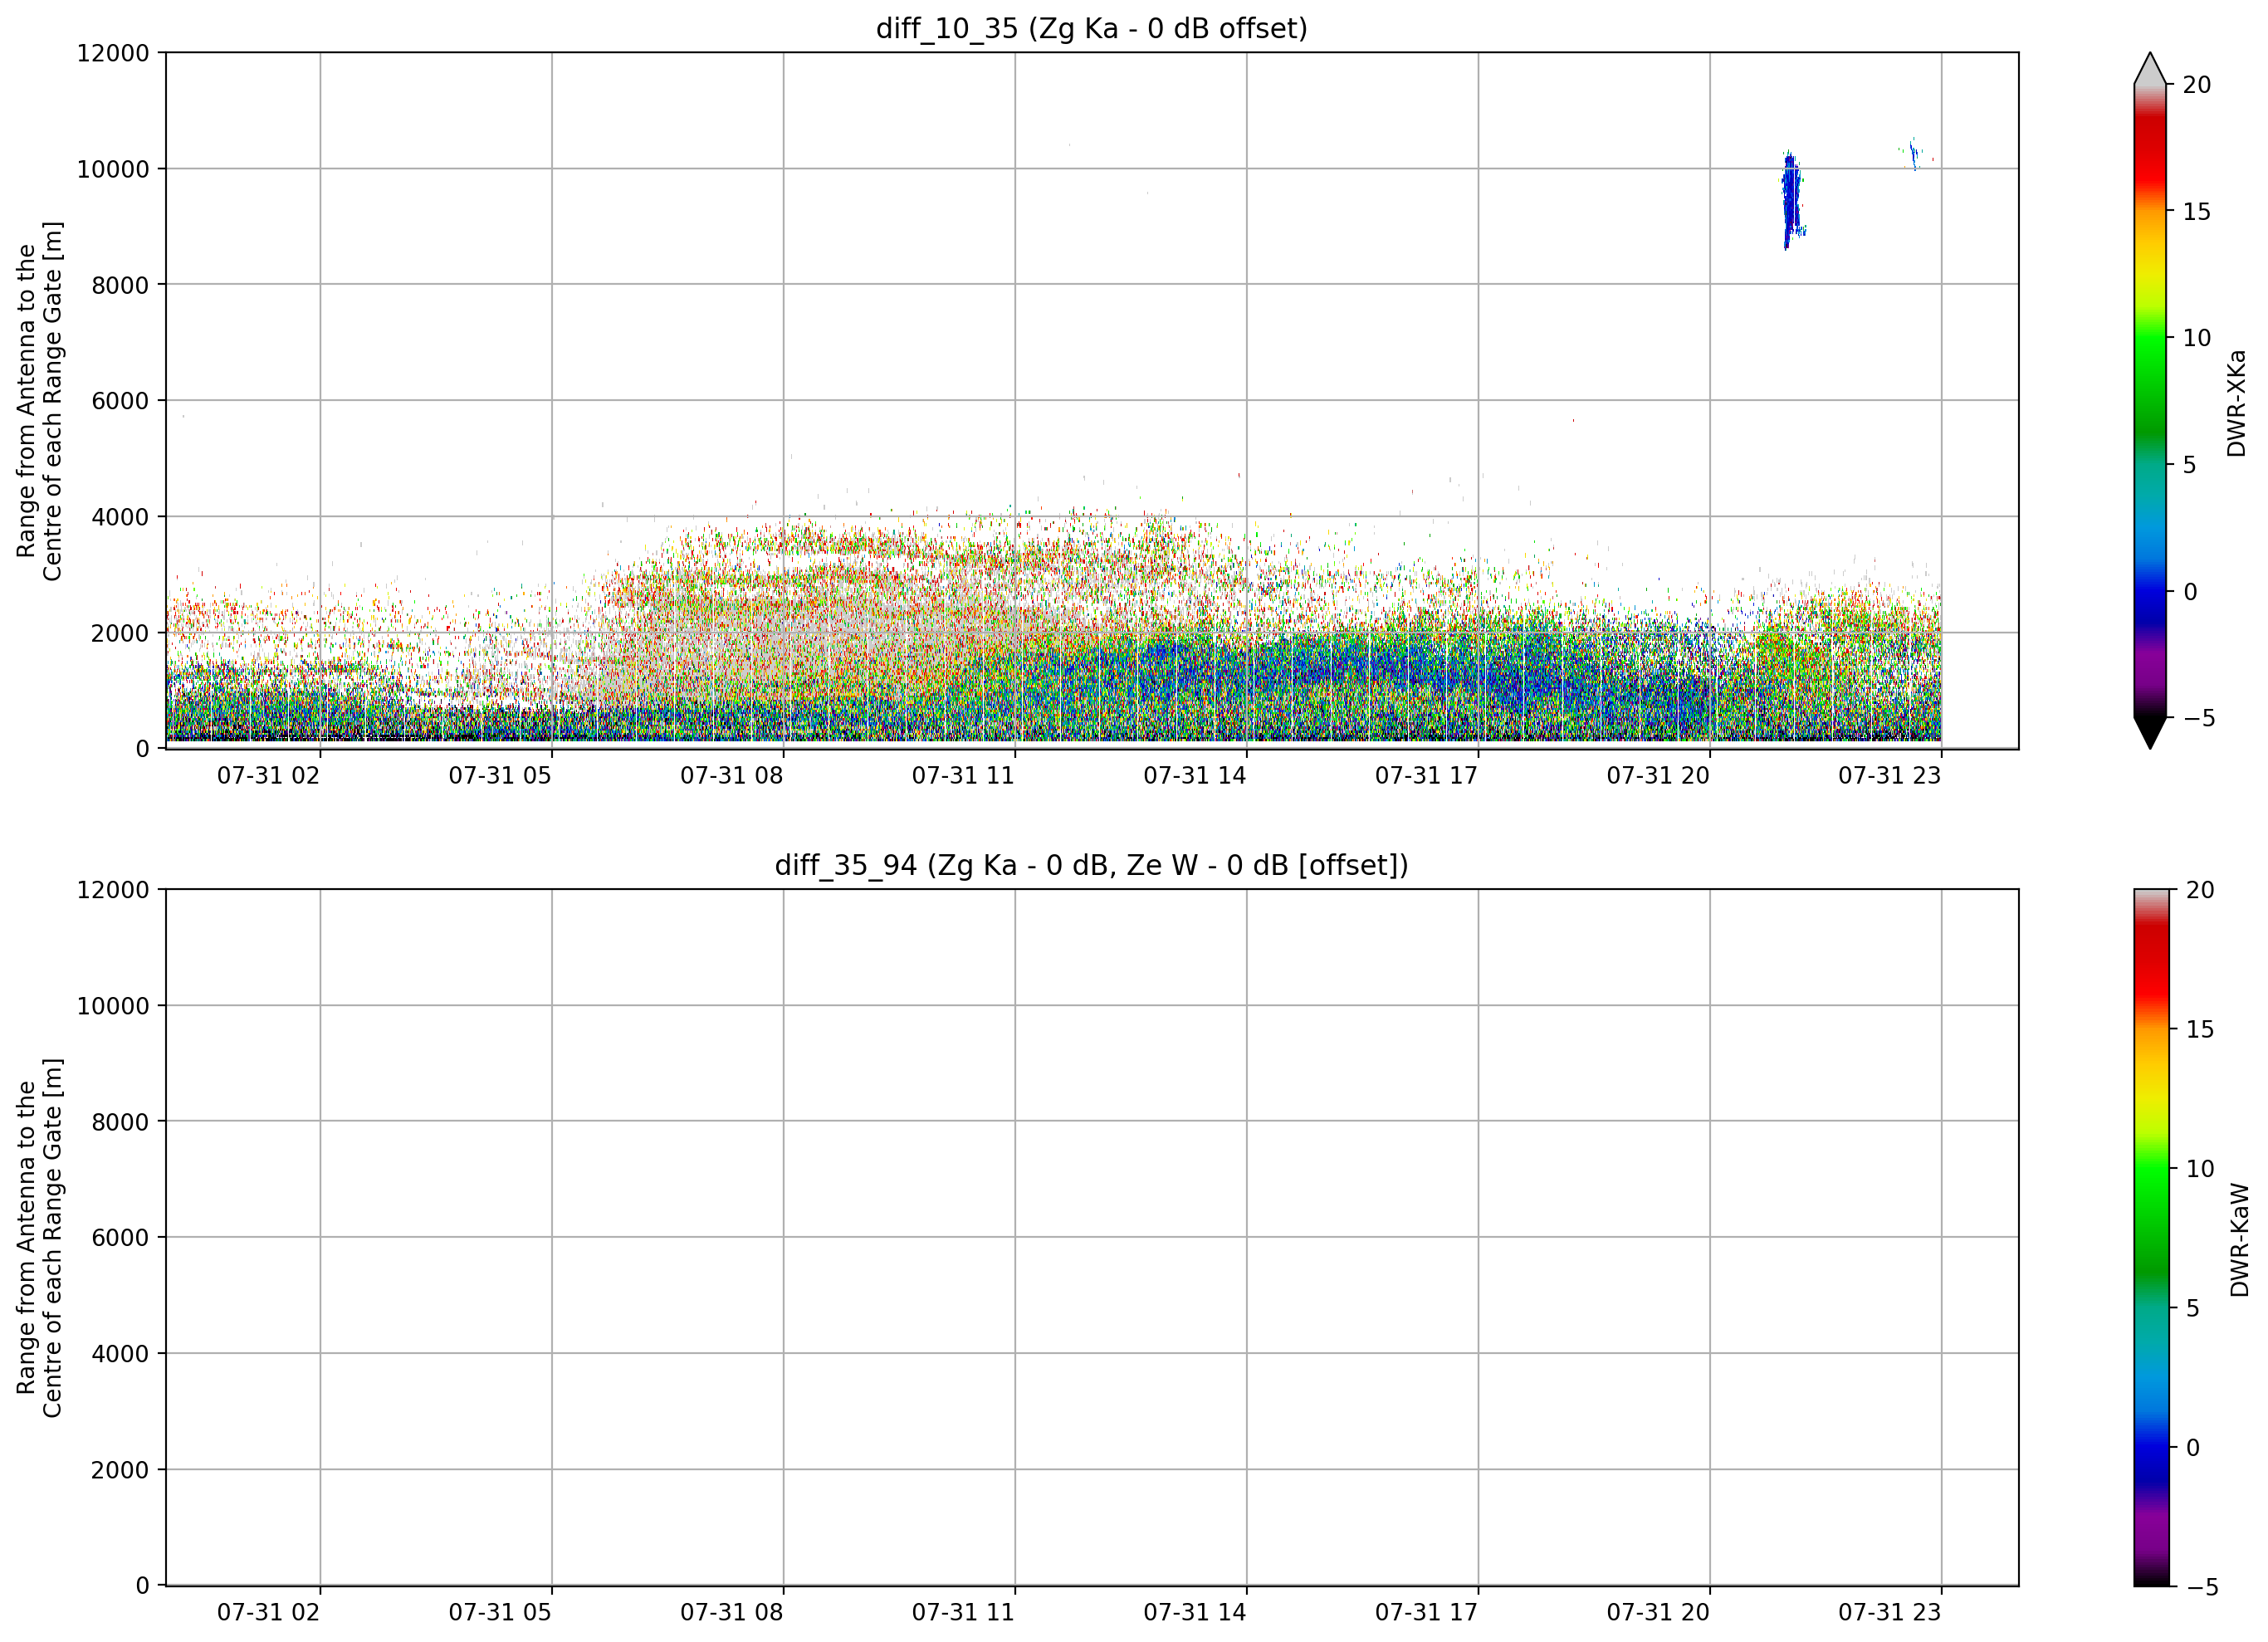Click the '12000' y-tick on the diff_10_35 plot
Screen dimensions: 2268x1642
click(x=113, y=53)
